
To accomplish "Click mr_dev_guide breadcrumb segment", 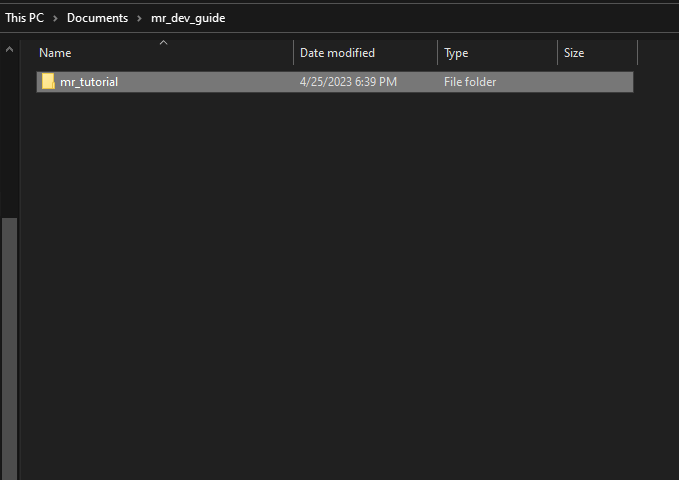I will (x=188, y=18).
